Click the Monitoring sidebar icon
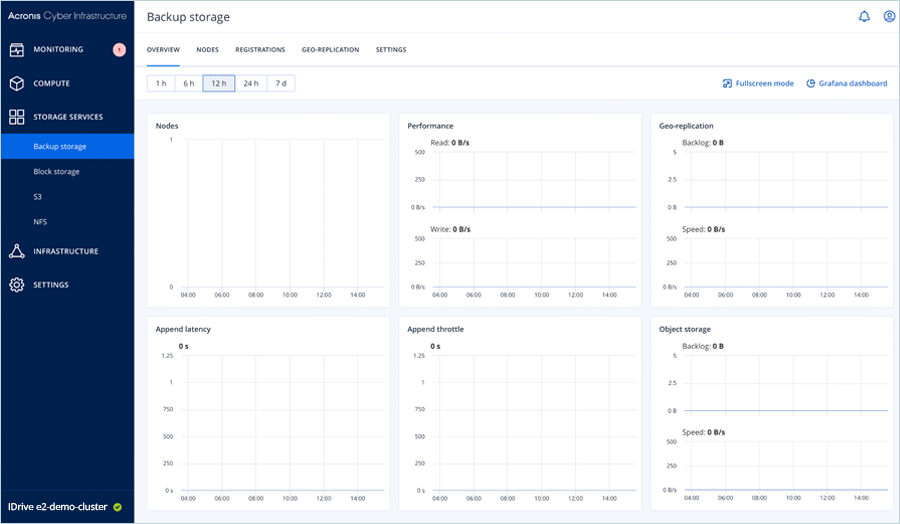The width and height of the screenshot is (900, 524). tap(16, 50)
